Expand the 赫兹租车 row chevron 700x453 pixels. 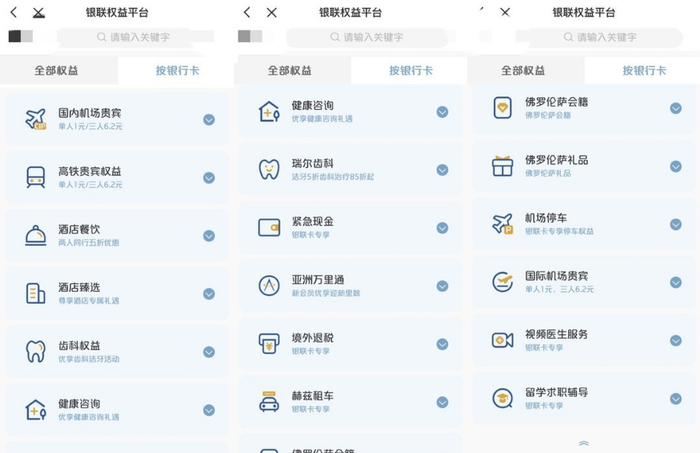(x=442, y=402)
